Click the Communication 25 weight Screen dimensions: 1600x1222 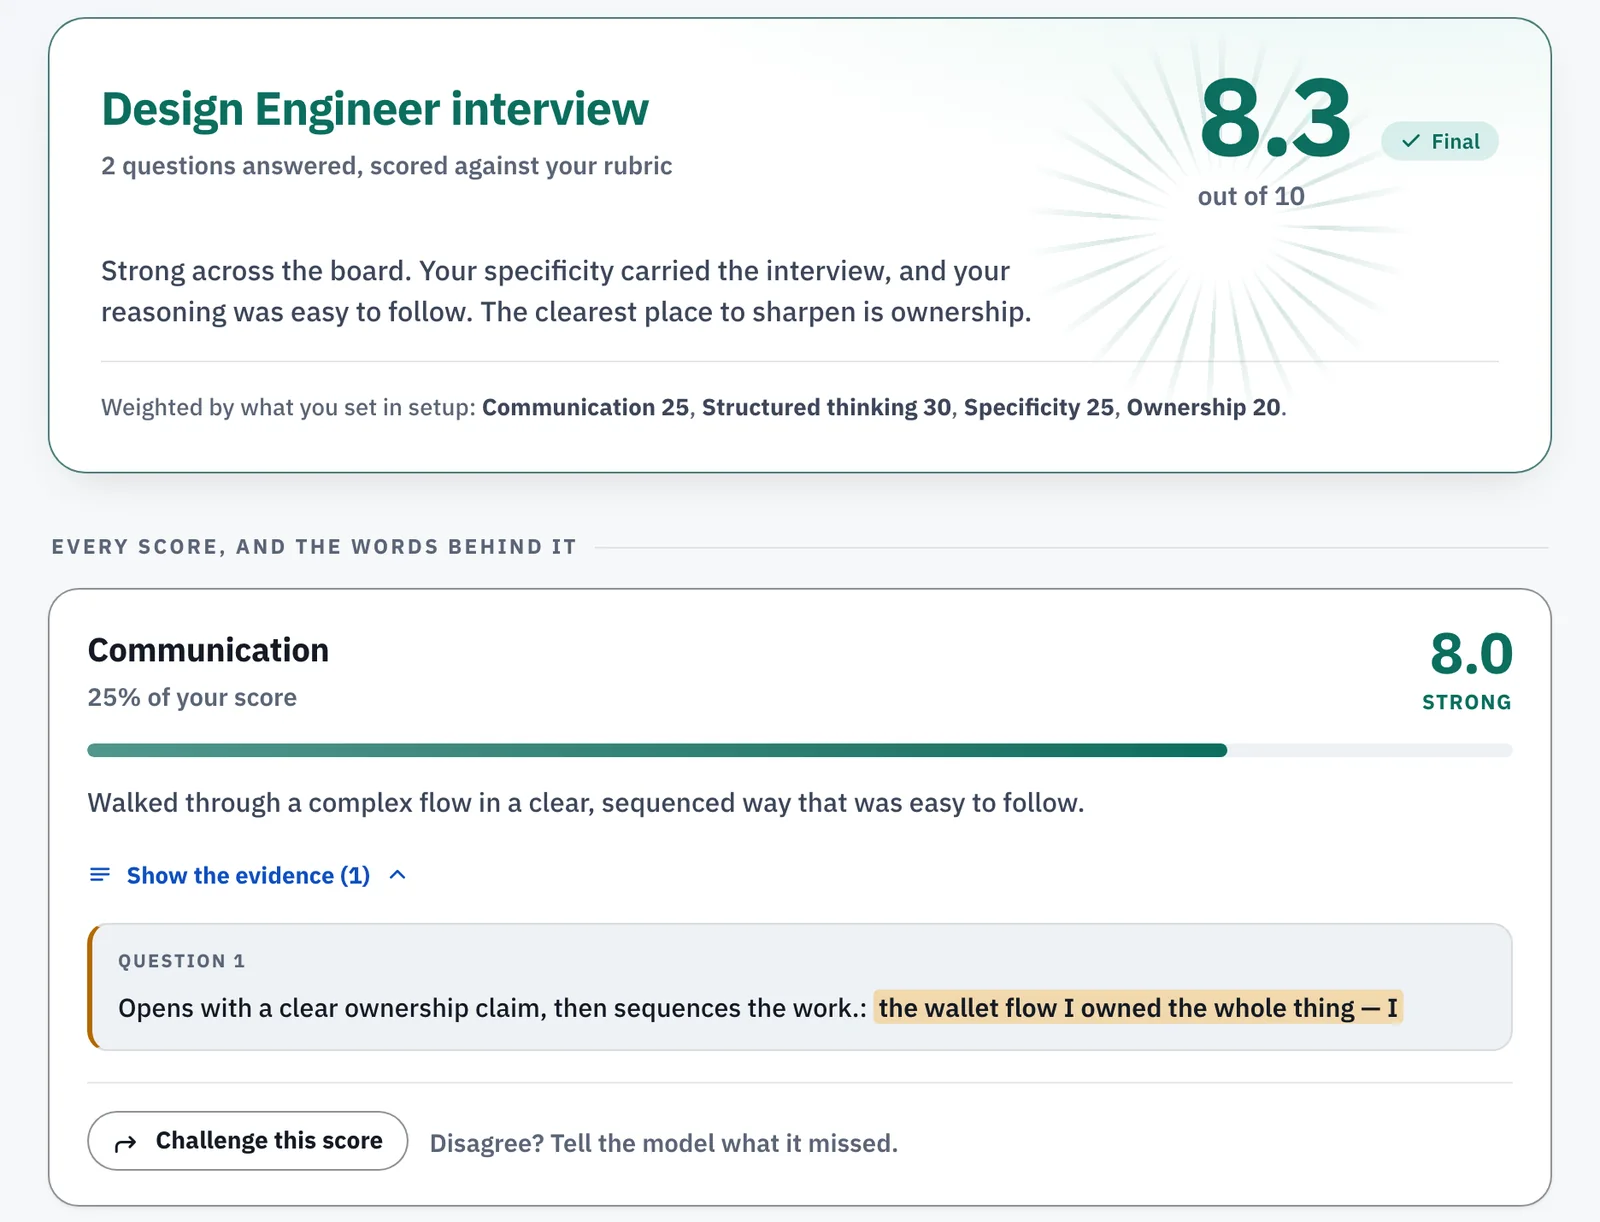pyautogui.click(x=586, y=407)
